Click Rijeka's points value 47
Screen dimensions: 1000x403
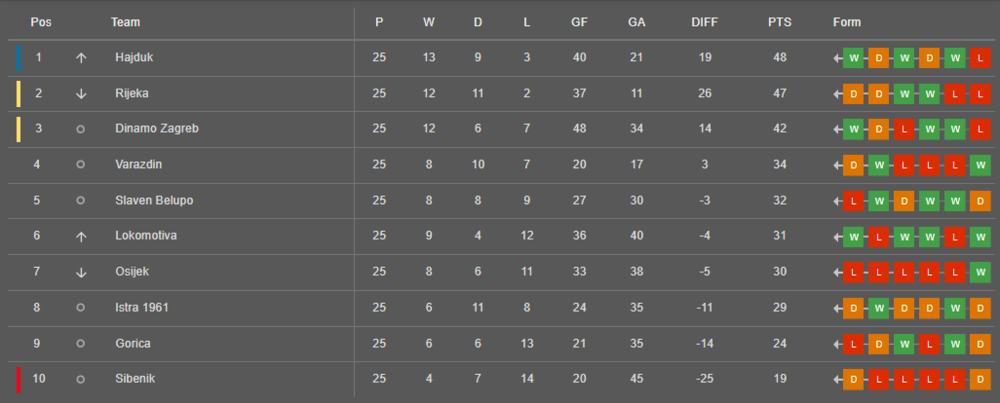[780, 94]
